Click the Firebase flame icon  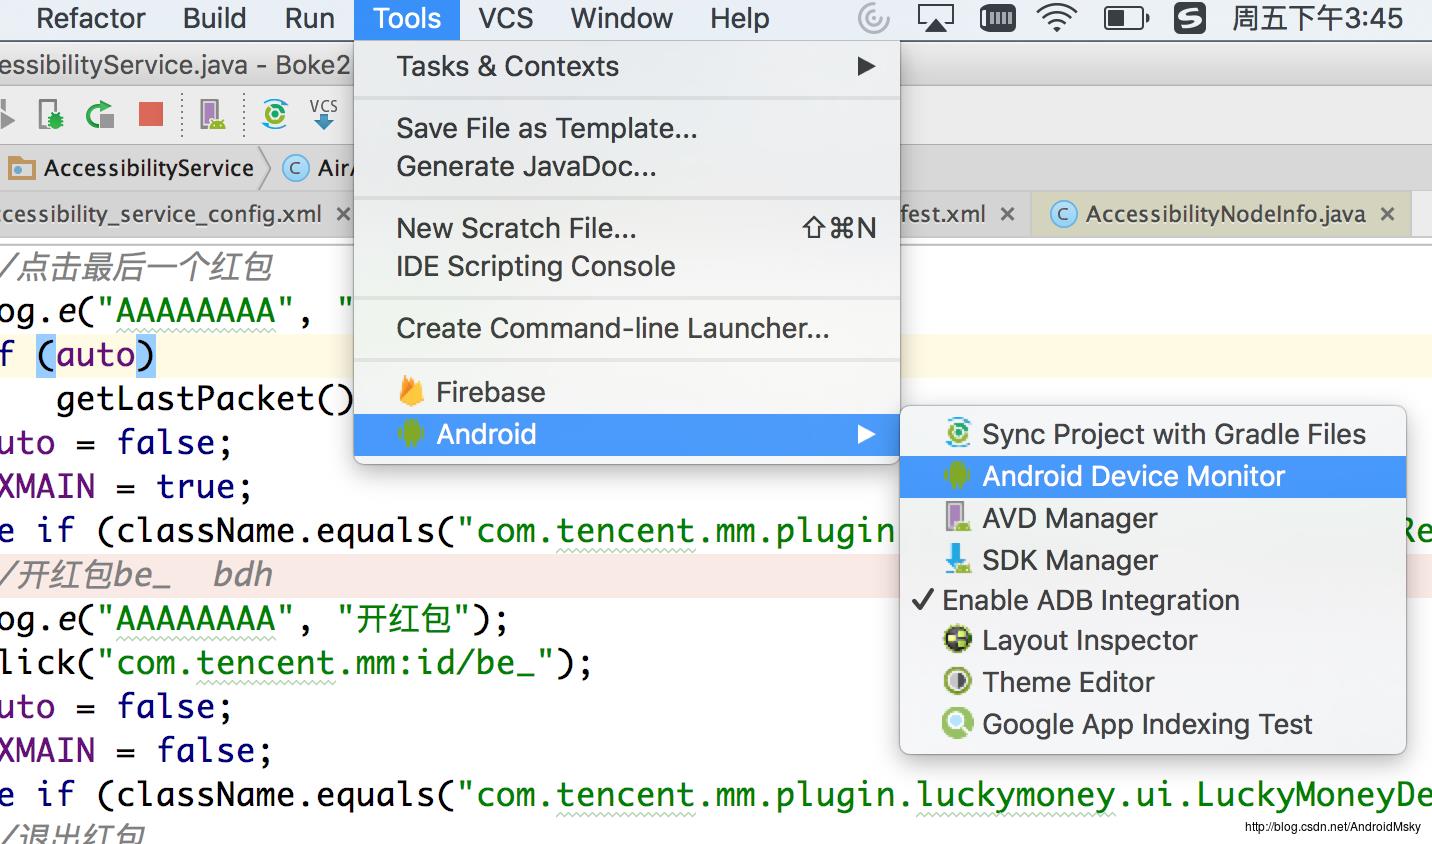411,391
